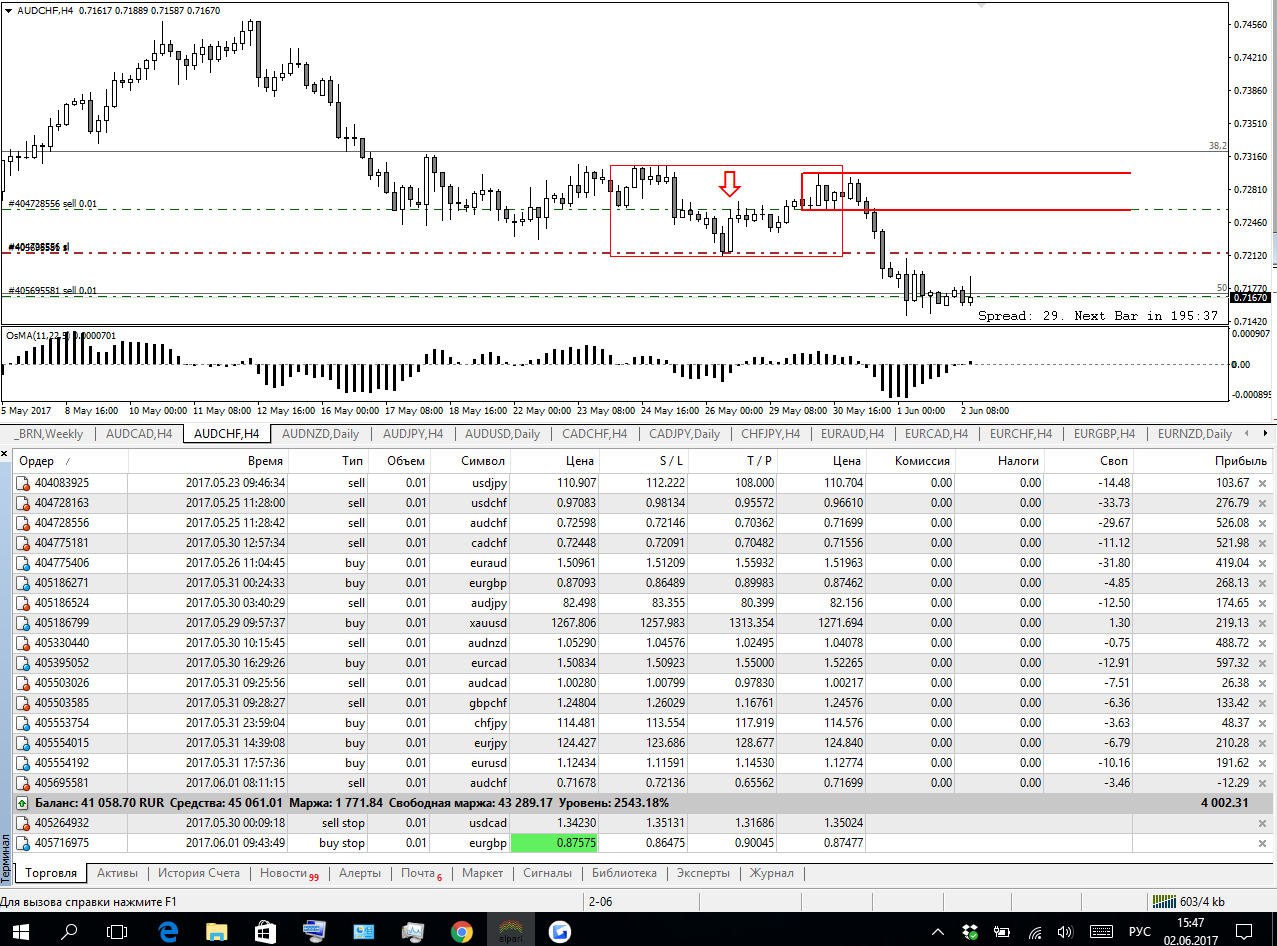Delete the usdcad sell stop pending order
The width and height of the screenshot is (1277, 946).
click(x=1263, y=823)
